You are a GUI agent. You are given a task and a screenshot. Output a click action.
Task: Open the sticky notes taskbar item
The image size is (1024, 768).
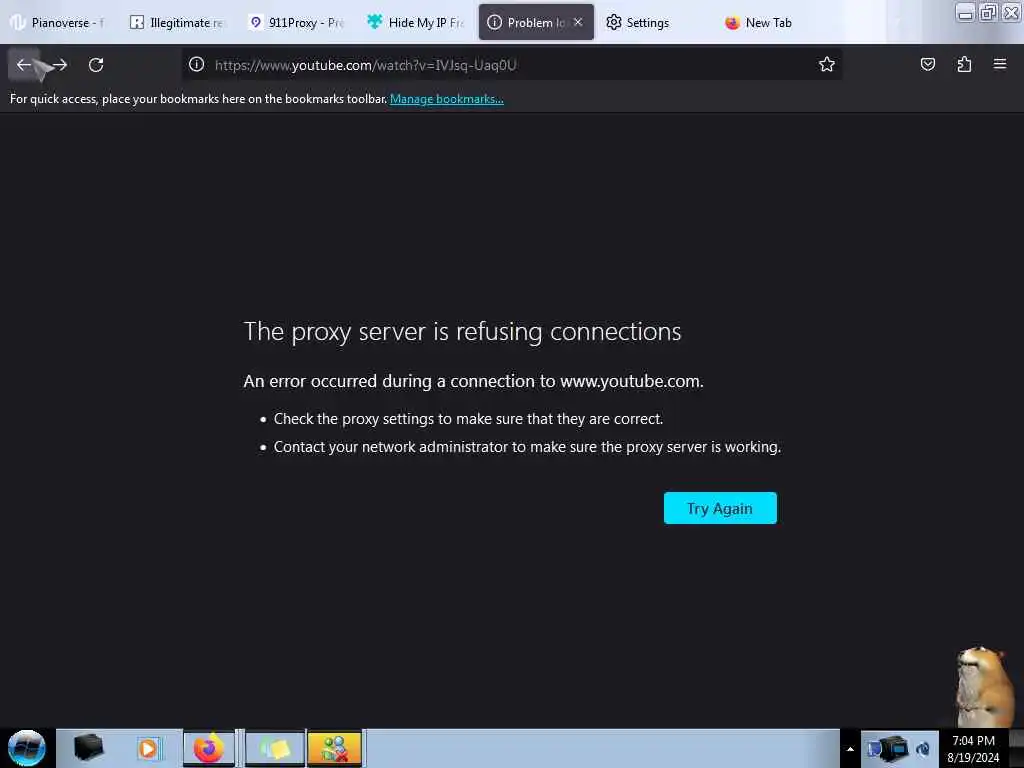pos(275,748)
